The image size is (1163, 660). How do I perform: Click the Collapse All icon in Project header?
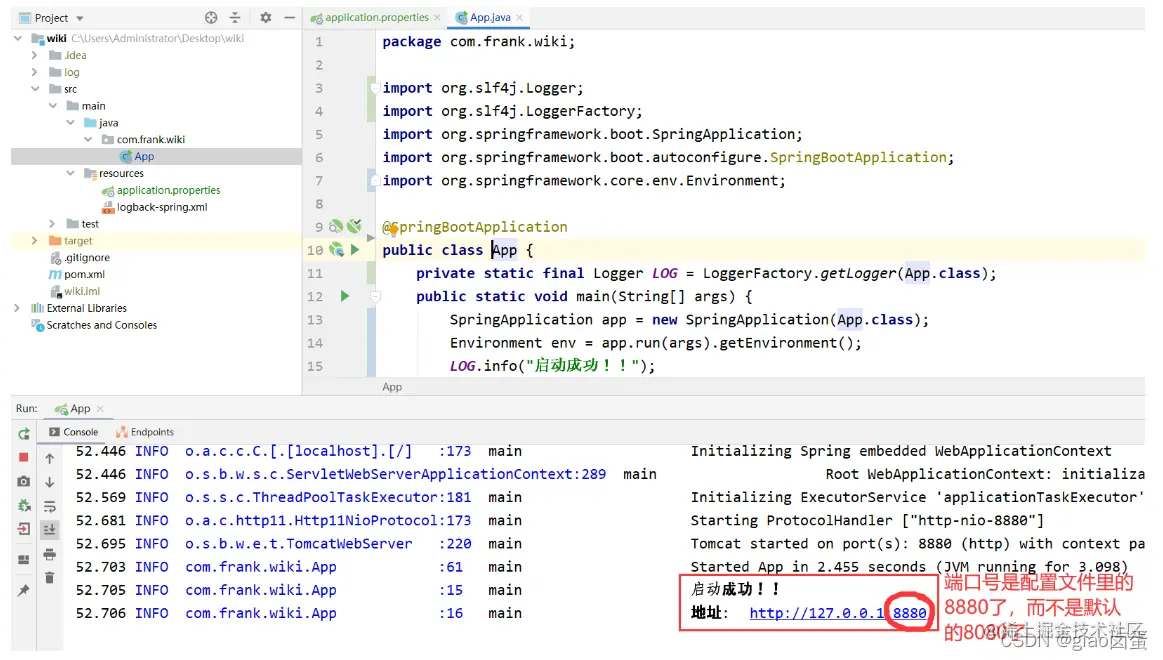point(235,17)
